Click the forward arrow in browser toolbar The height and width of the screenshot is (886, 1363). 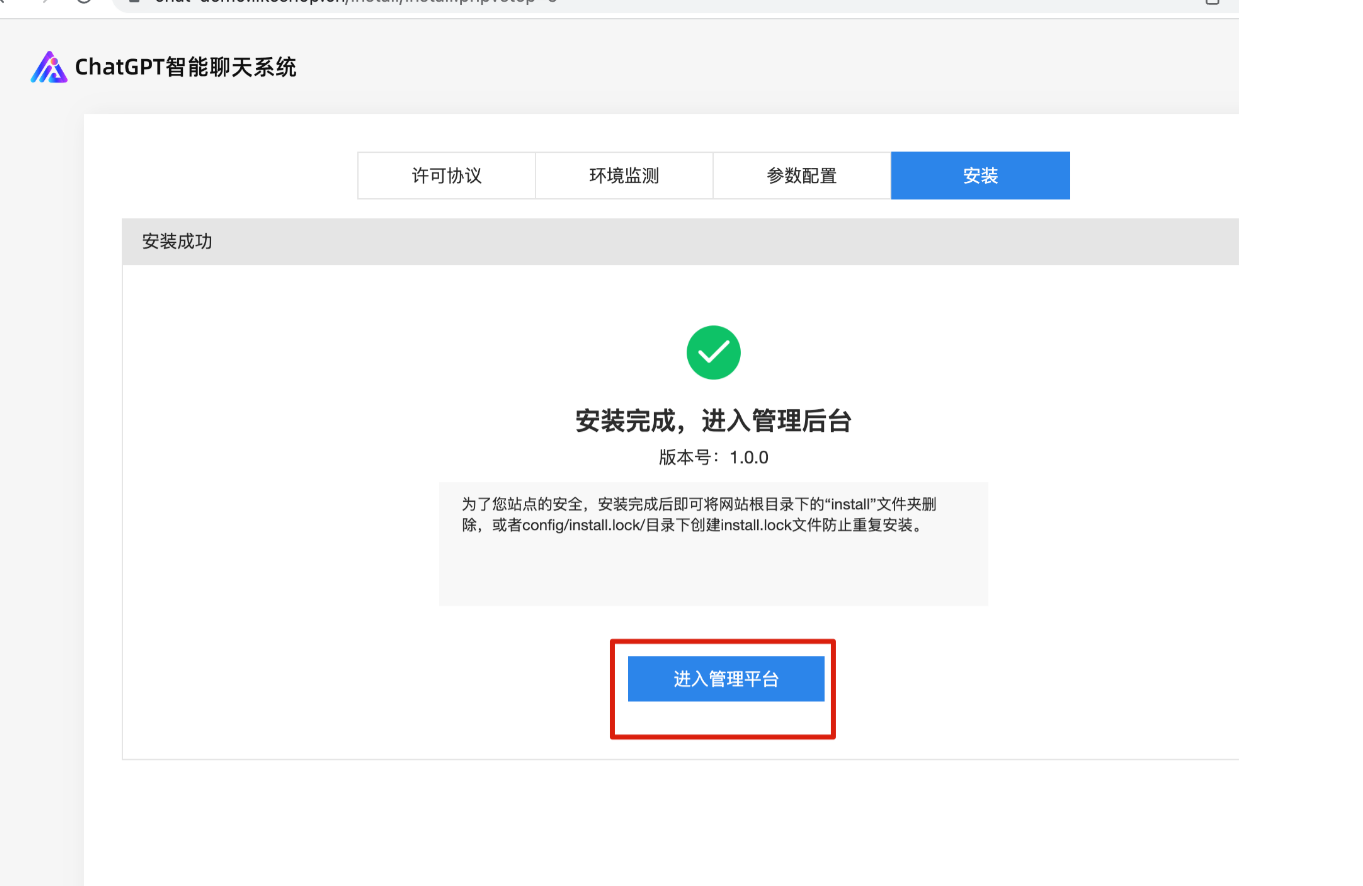[44, 2]
